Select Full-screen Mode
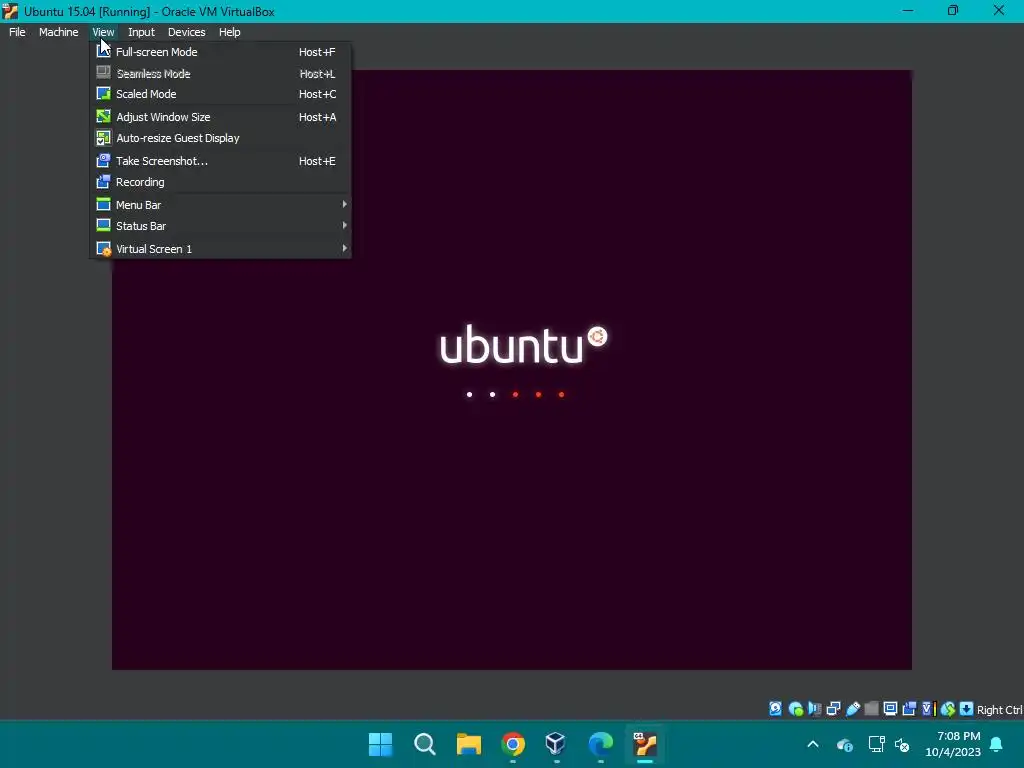 [222, 52]
